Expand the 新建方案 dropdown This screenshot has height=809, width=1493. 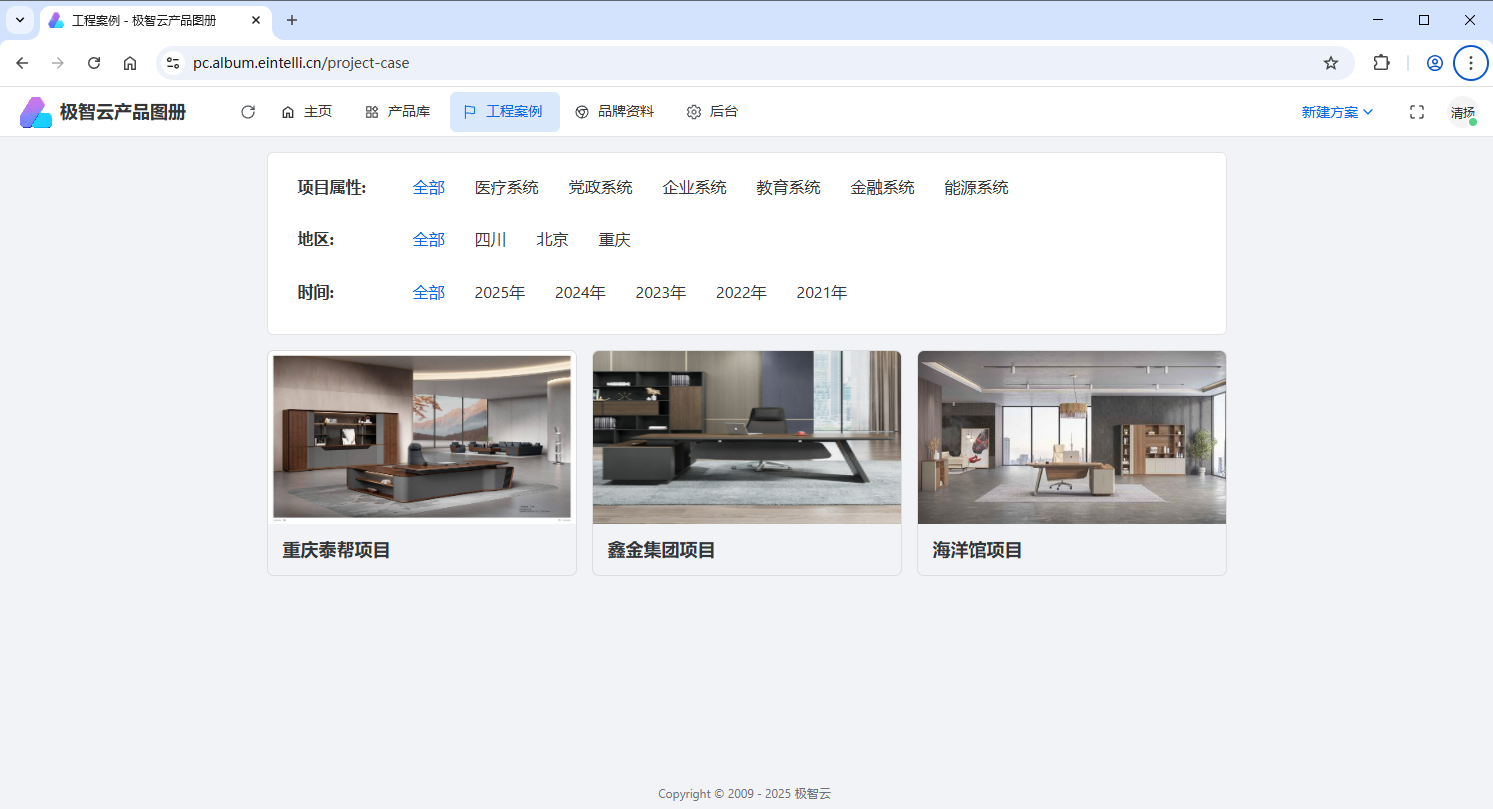pos(1337,112)
